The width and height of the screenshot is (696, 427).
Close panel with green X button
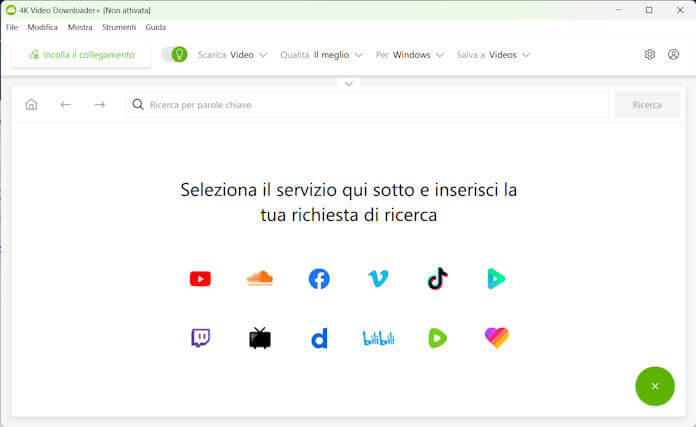click(655, 386)
